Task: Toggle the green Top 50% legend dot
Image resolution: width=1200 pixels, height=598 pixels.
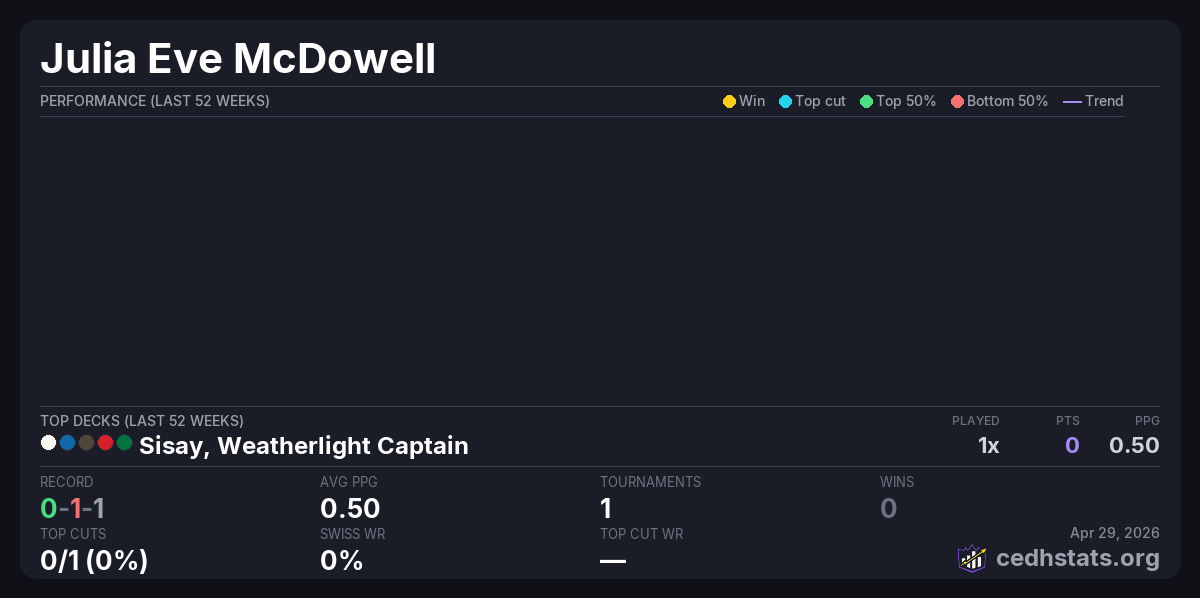Action: [866, 101]
